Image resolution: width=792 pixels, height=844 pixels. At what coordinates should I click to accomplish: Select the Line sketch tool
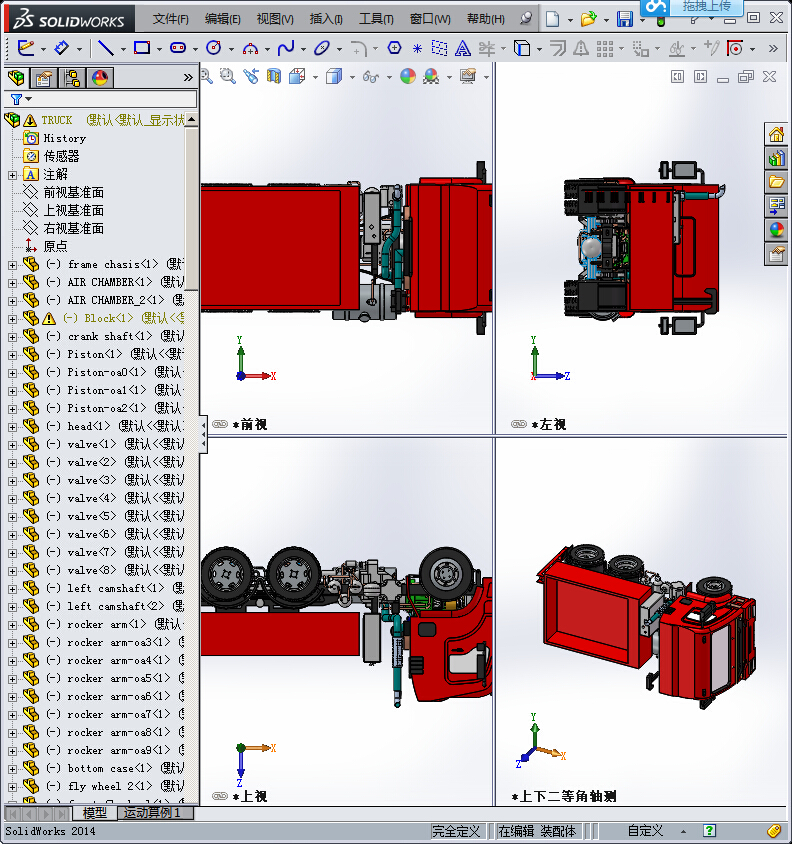point(106,48)
